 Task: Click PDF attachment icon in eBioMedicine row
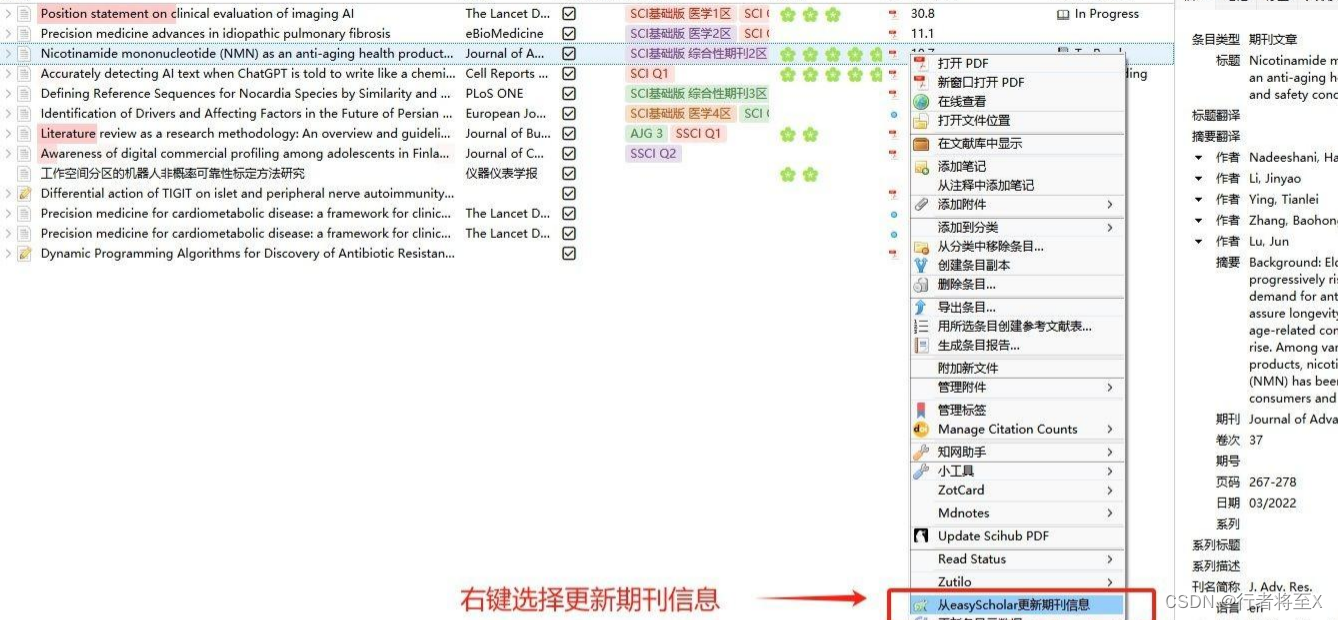893,34
